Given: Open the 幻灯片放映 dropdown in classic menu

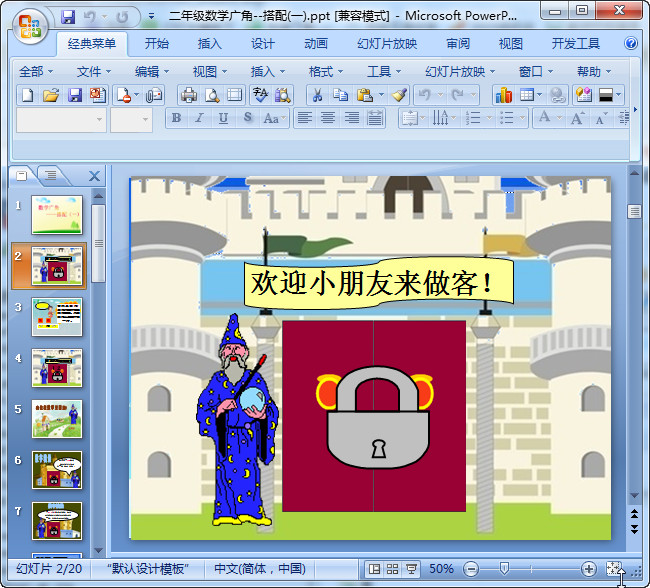Looking at the screenshot, I should pyautogui.click(x=460, y=72).
